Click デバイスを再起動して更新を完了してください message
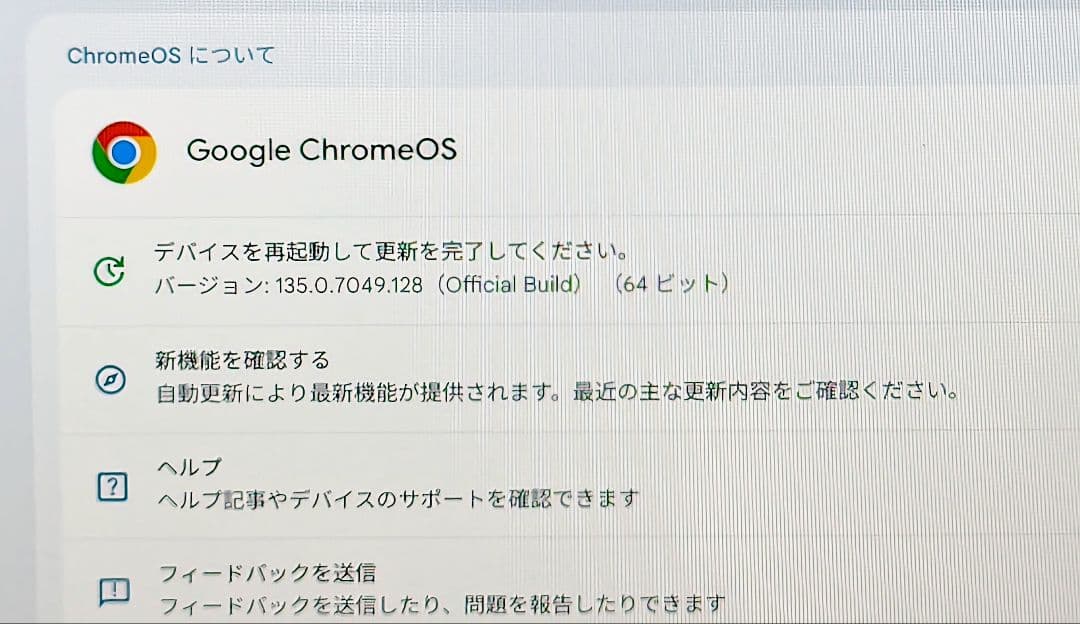1080x624 pixels. [x=388, y=250]
